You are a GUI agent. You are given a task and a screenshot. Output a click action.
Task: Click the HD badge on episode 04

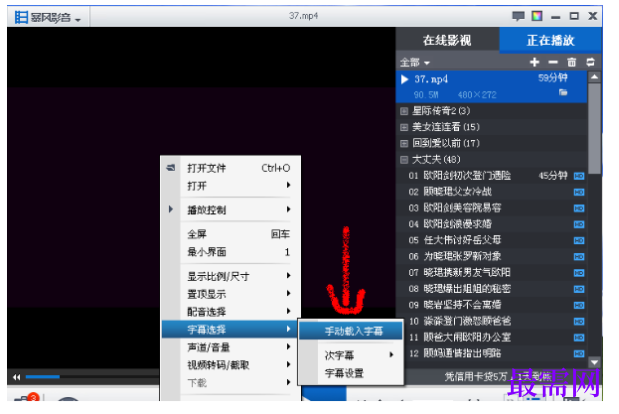point(579,225)
